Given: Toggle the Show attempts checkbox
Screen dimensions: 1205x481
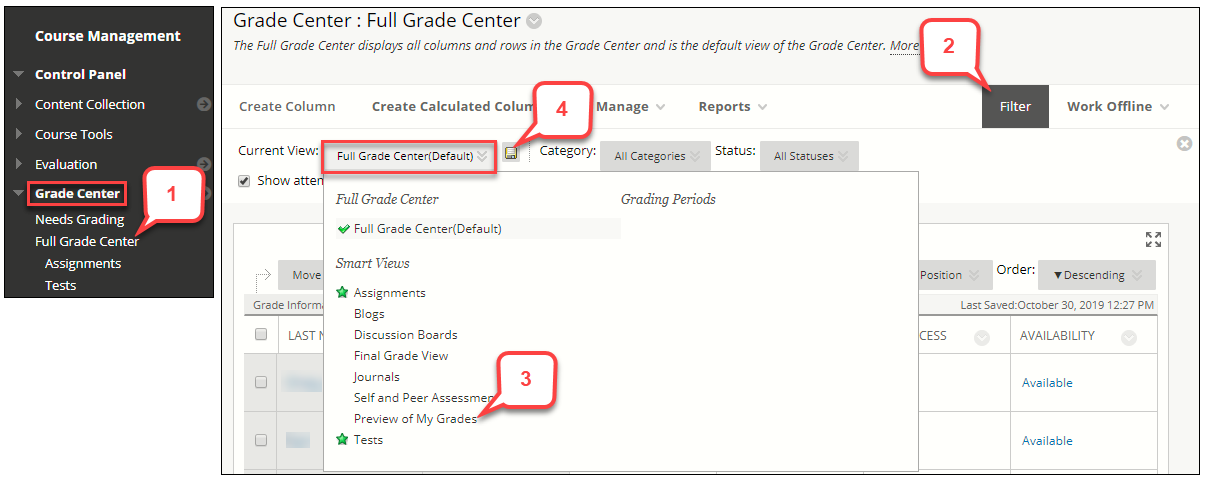Looking at the screenshot, I should 244,181.
